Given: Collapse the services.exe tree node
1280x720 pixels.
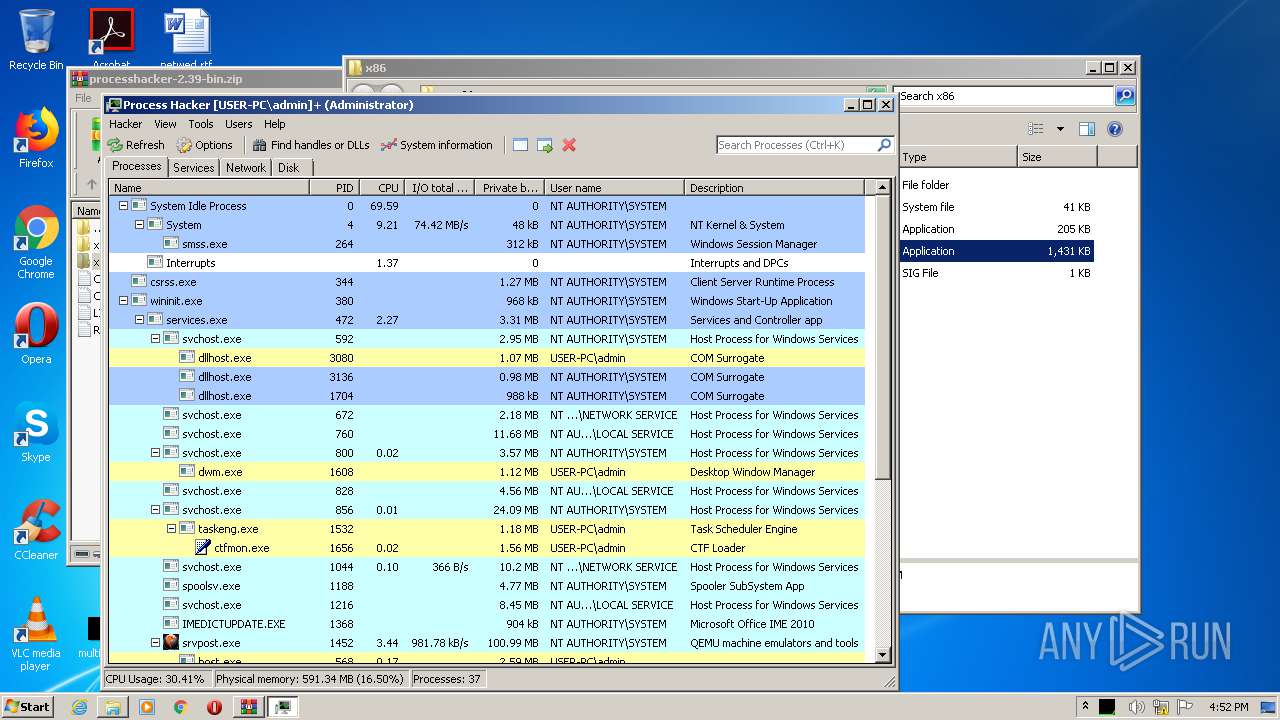Looking at the screenshot, I should pos(140,320).
